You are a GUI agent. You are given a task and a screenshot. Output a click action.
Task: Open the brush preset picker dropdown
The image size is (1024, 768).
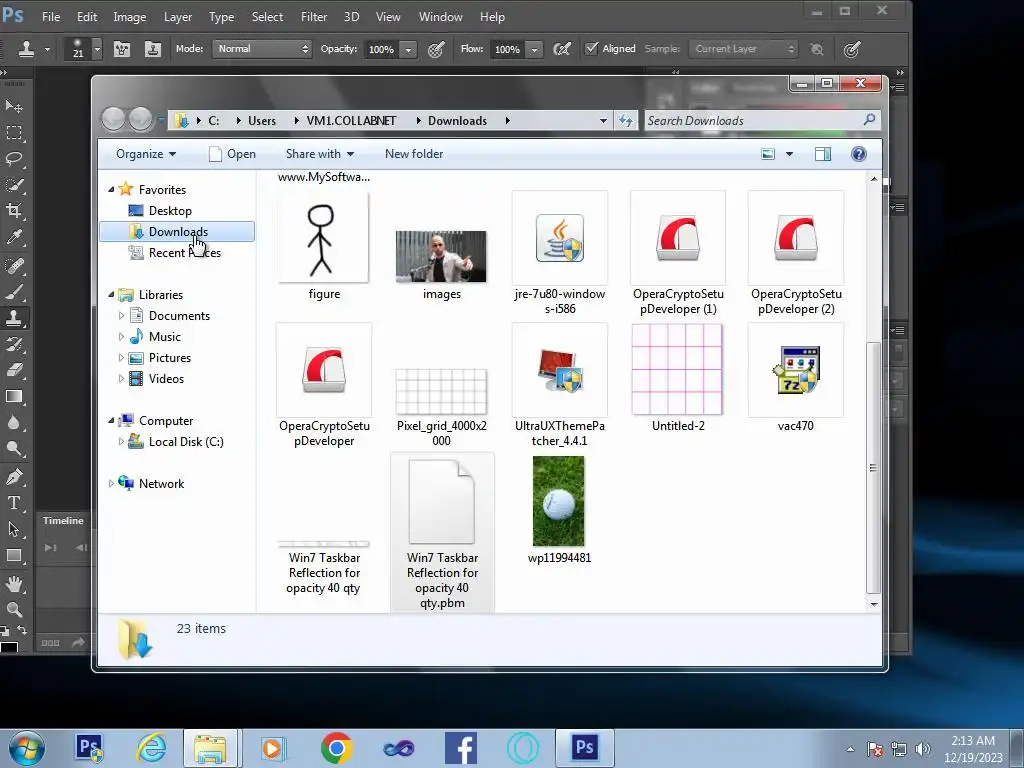point(97,49)
